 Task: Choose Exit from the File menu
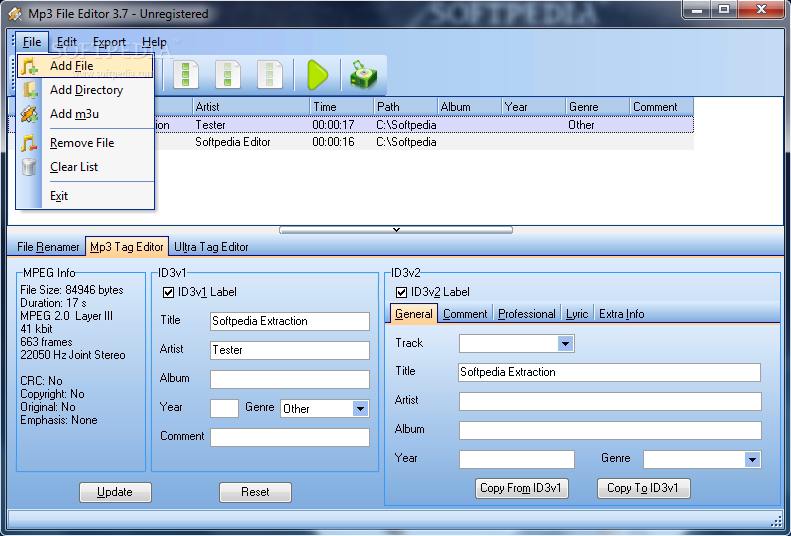pyautogui.click(x=85, y=196)
